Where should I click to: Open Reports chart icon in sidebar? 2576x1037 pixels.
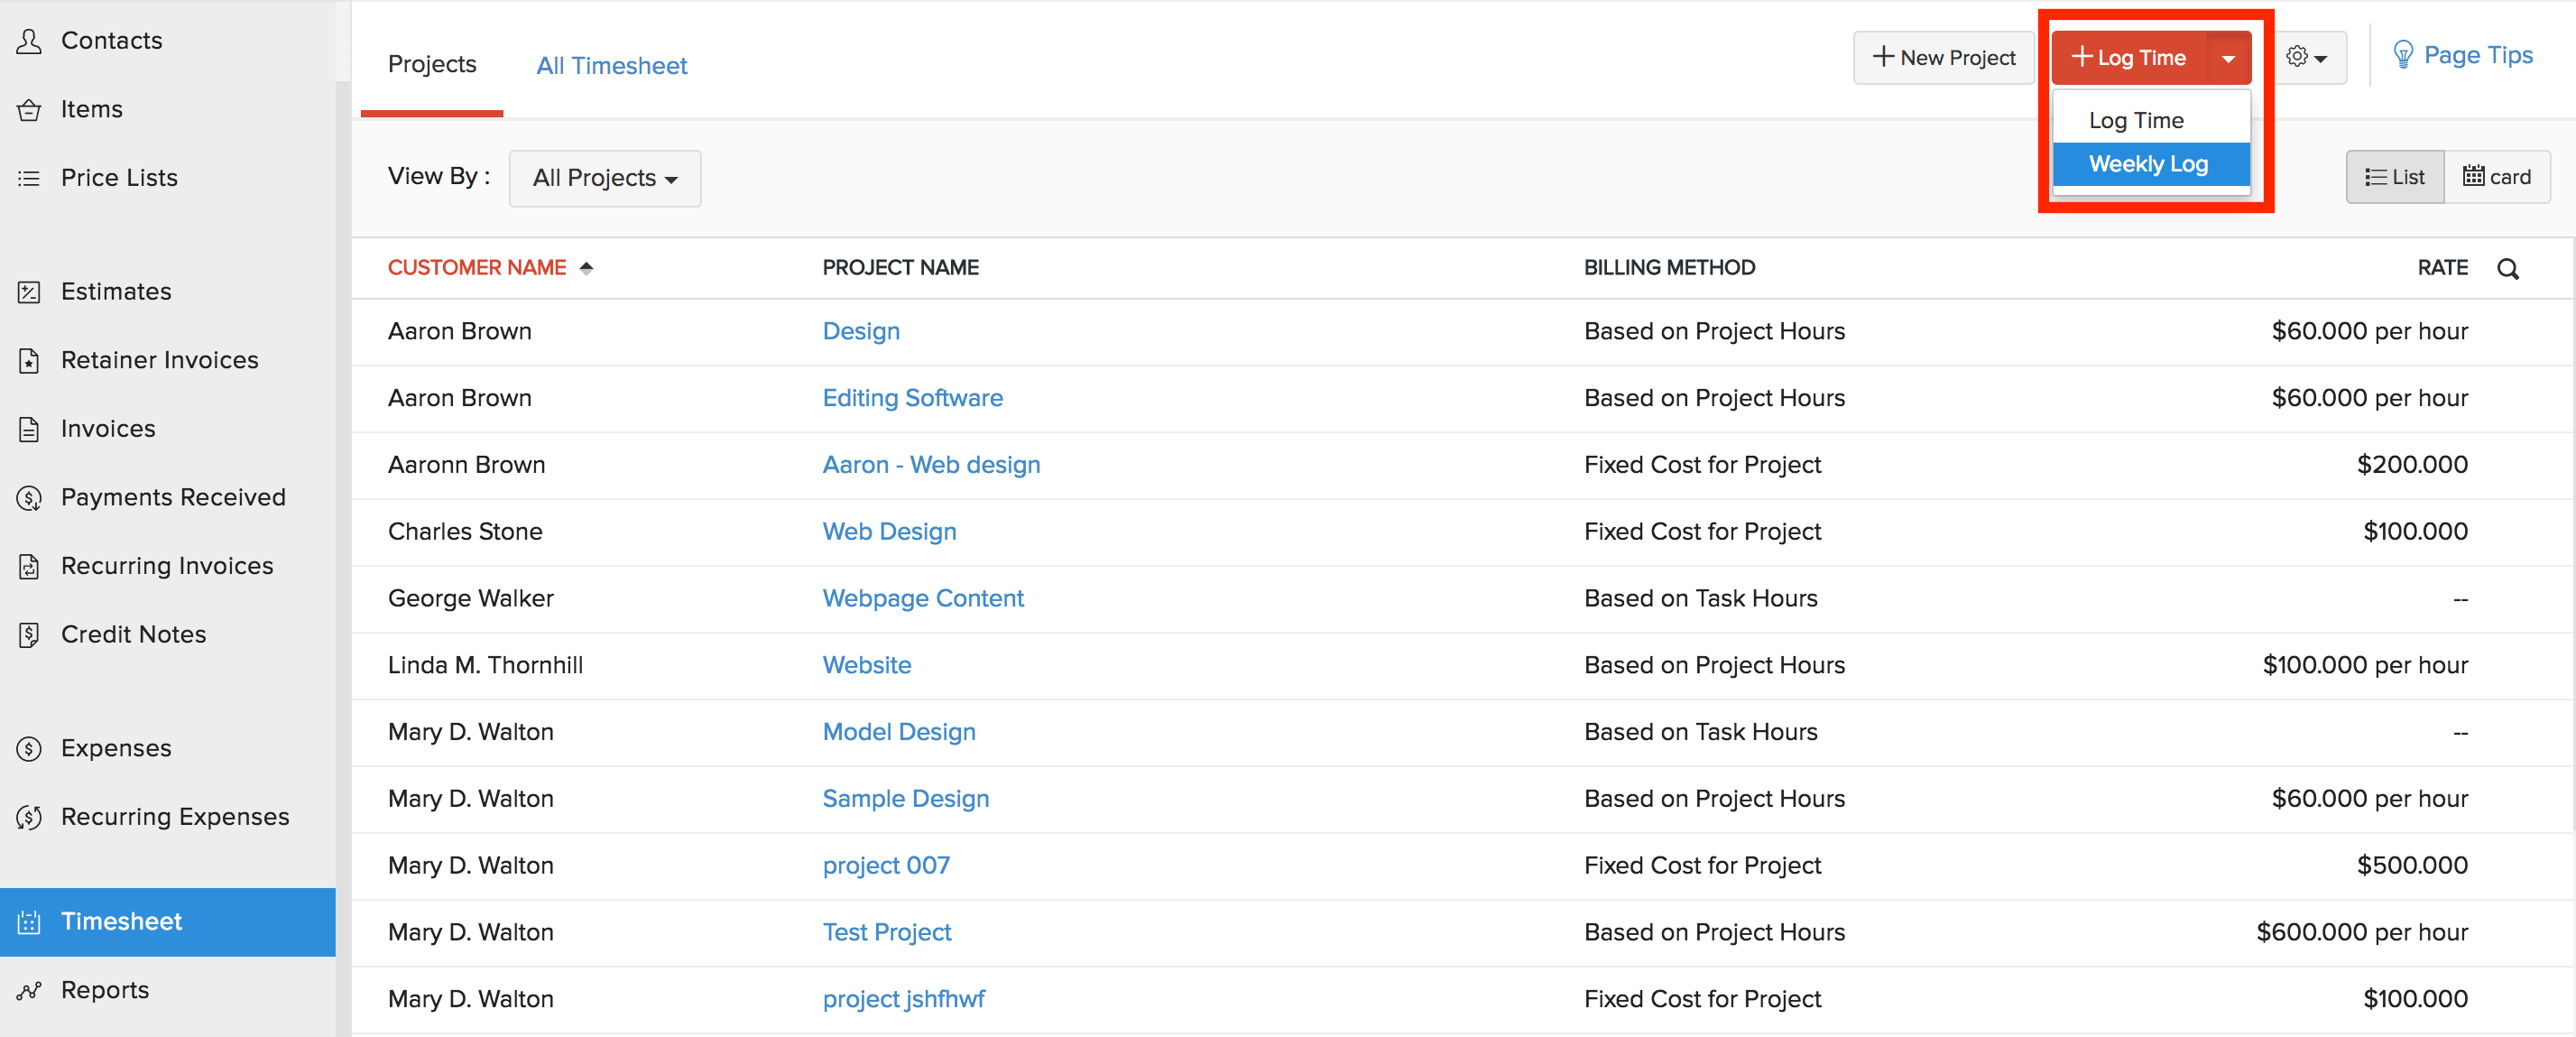[29, 990]
